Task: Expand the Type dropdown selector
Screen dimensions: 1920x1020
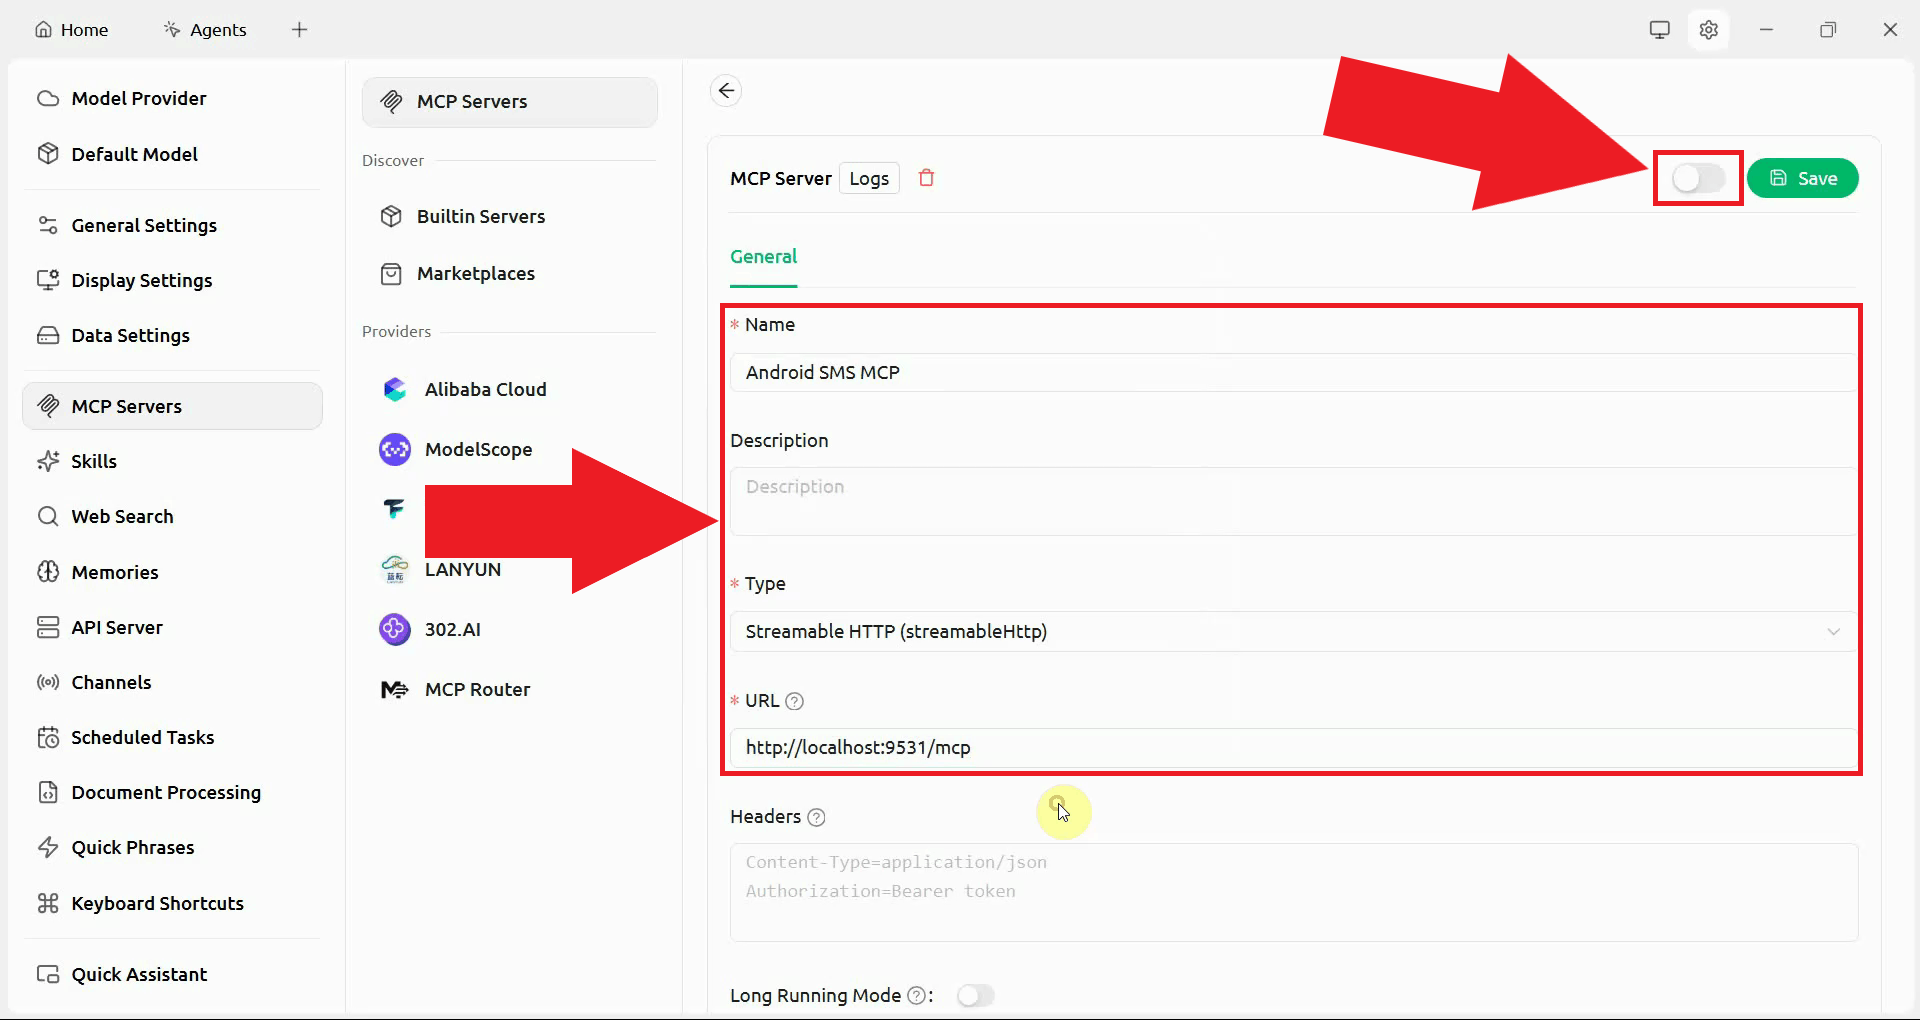Action: click(x=1293, y=631)
